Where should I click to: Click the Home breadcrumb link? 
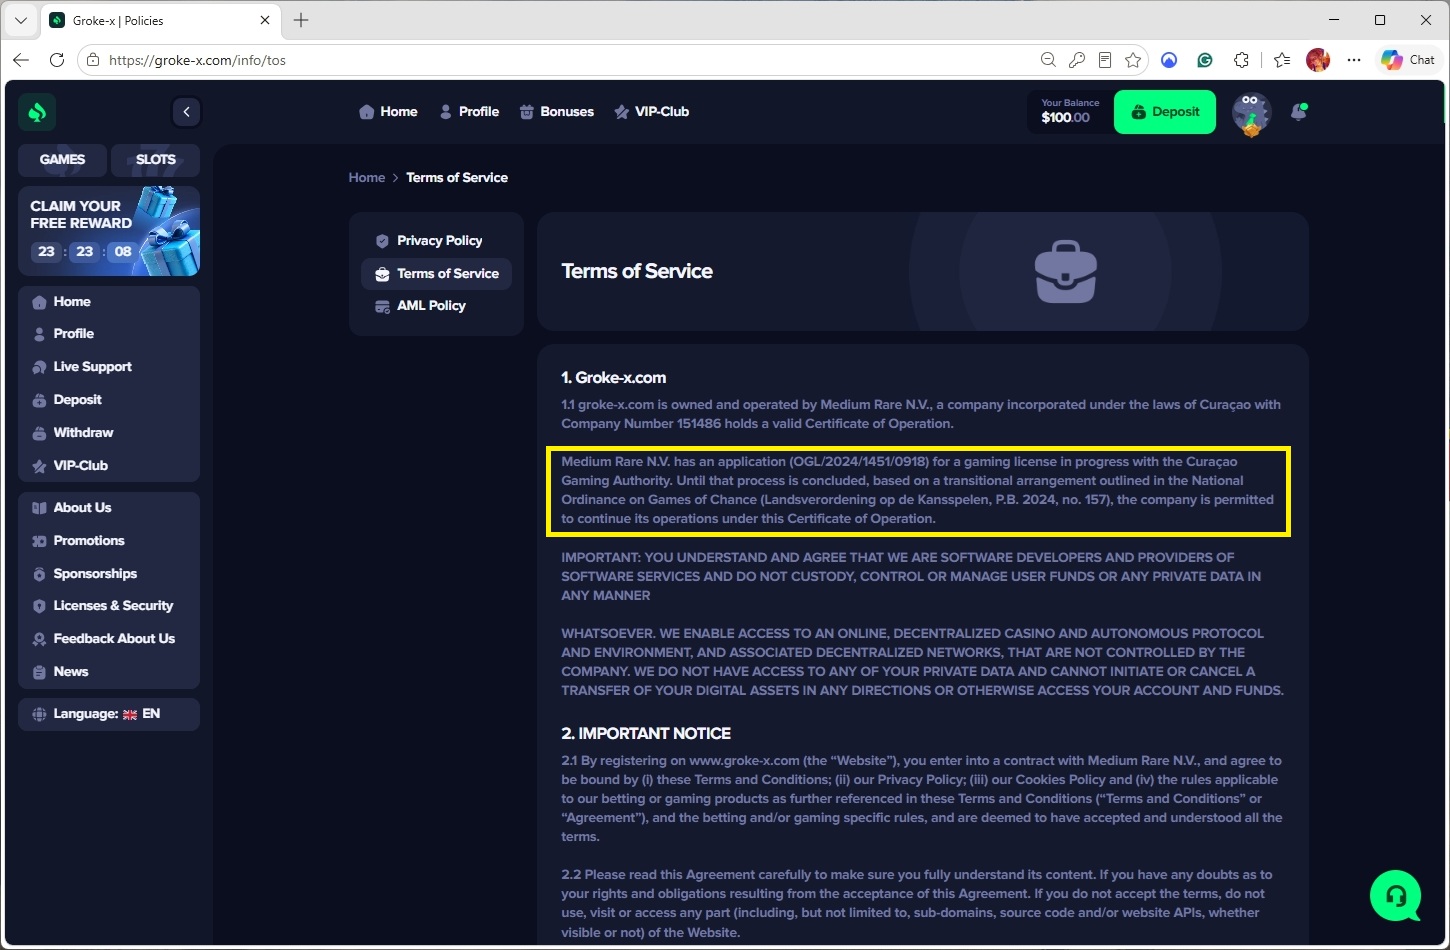pos(367,178)
